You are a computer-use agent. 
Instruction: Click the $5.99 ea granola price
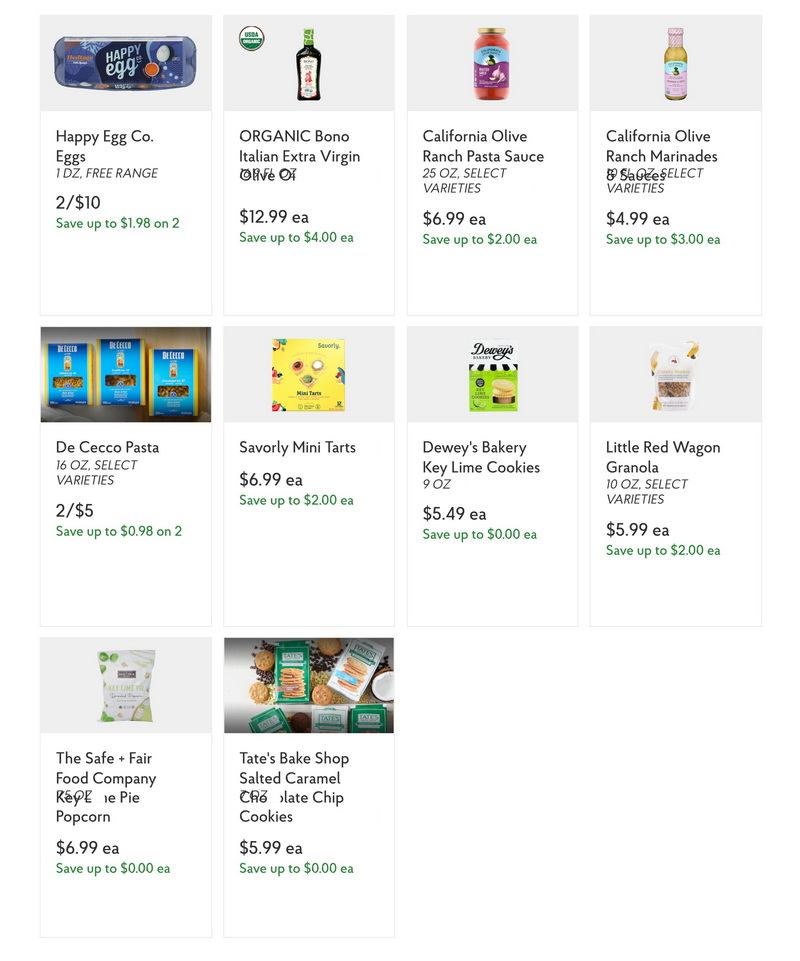click(638, 530)
